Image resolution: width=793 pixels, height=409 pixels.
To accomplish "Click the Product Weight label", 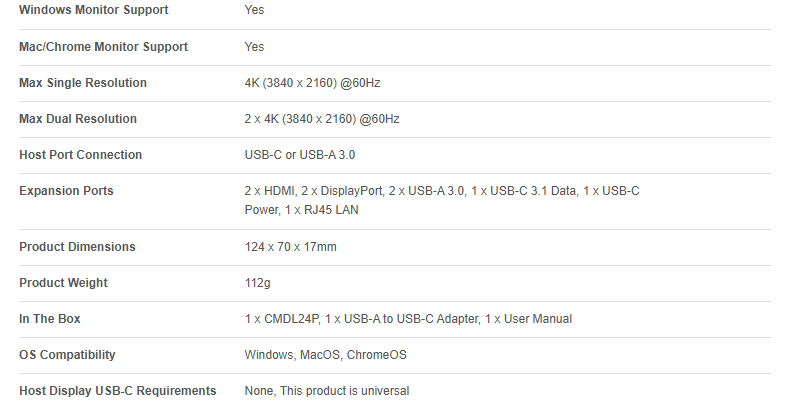I will tap(63, 283).
